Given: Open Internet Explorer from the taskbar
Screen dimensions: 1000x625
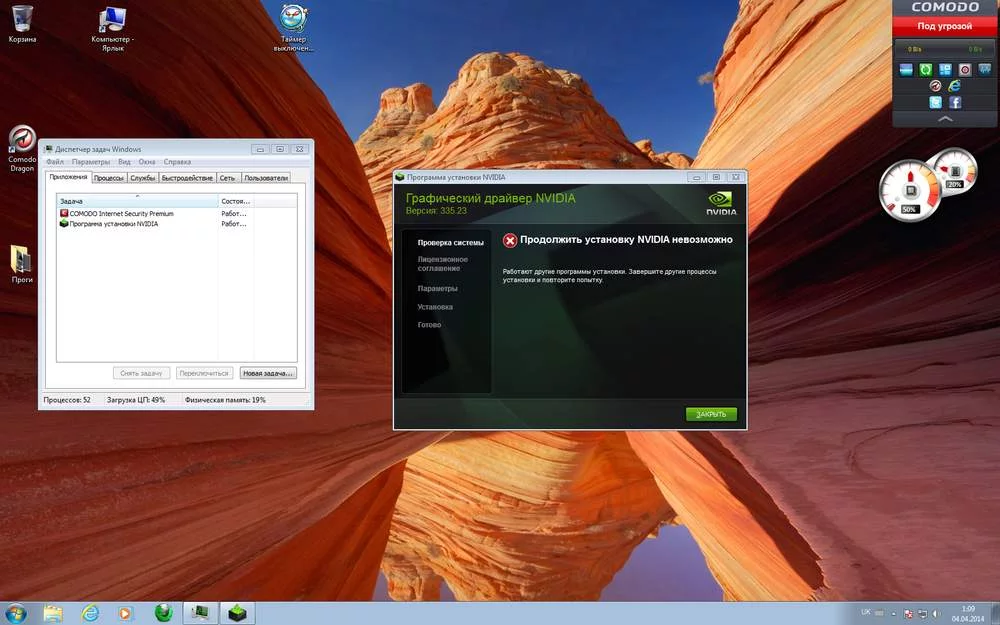Looking at the screenshot, I should click(90, 614).
